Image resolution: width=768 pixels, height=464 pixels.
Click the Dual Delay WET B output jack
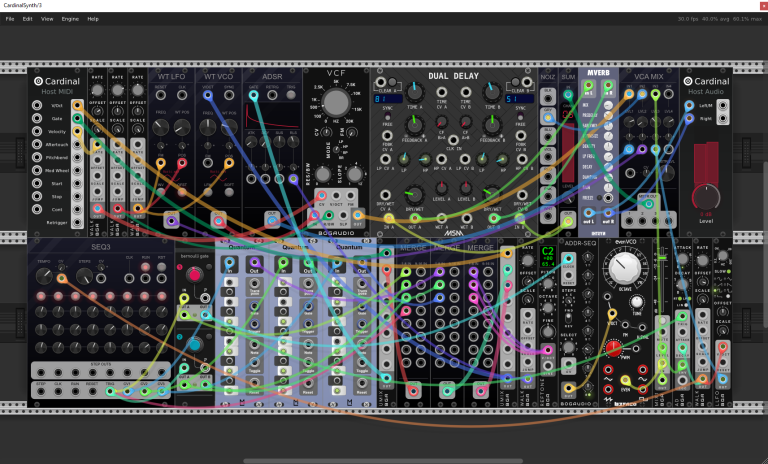point(466,218)
